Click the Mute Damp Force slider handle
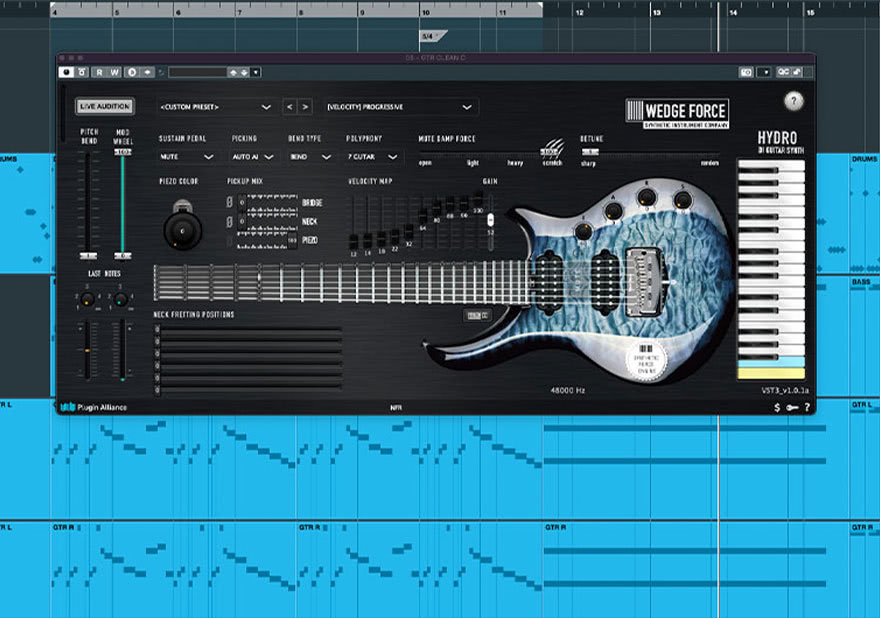880x618 pixels. click(549, 152)
